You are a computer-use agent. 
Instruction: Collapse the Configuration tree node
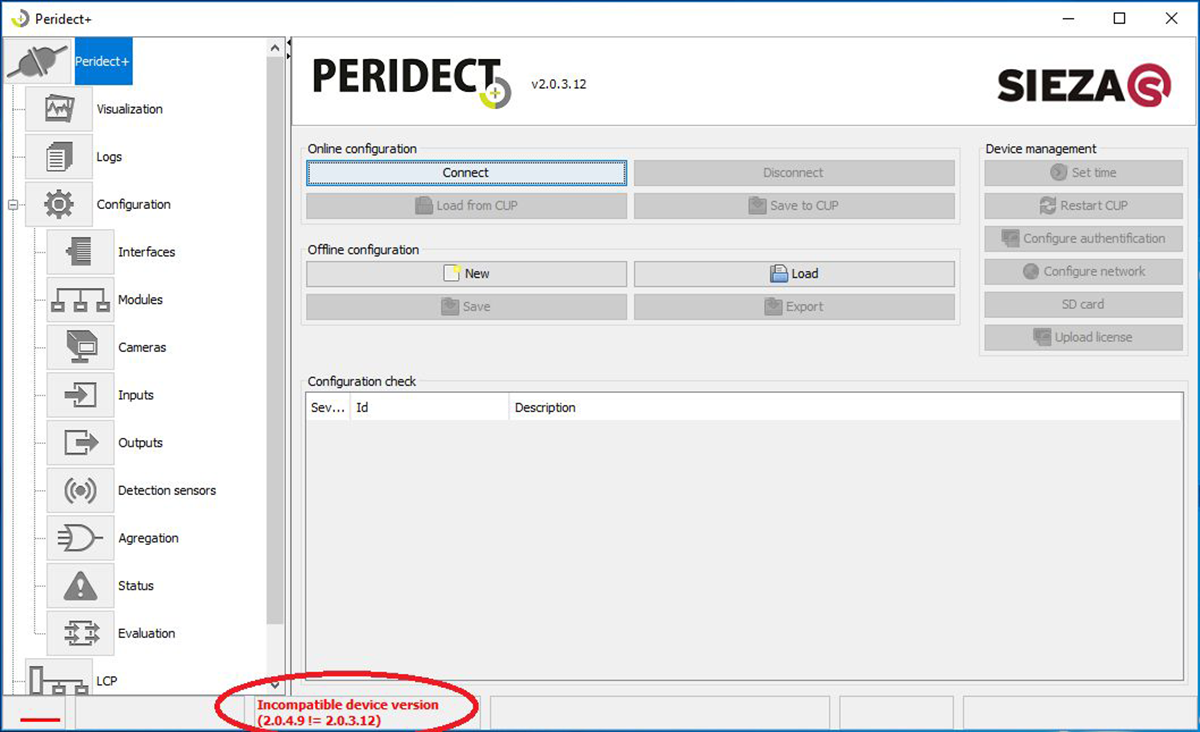tap(13, 205)
